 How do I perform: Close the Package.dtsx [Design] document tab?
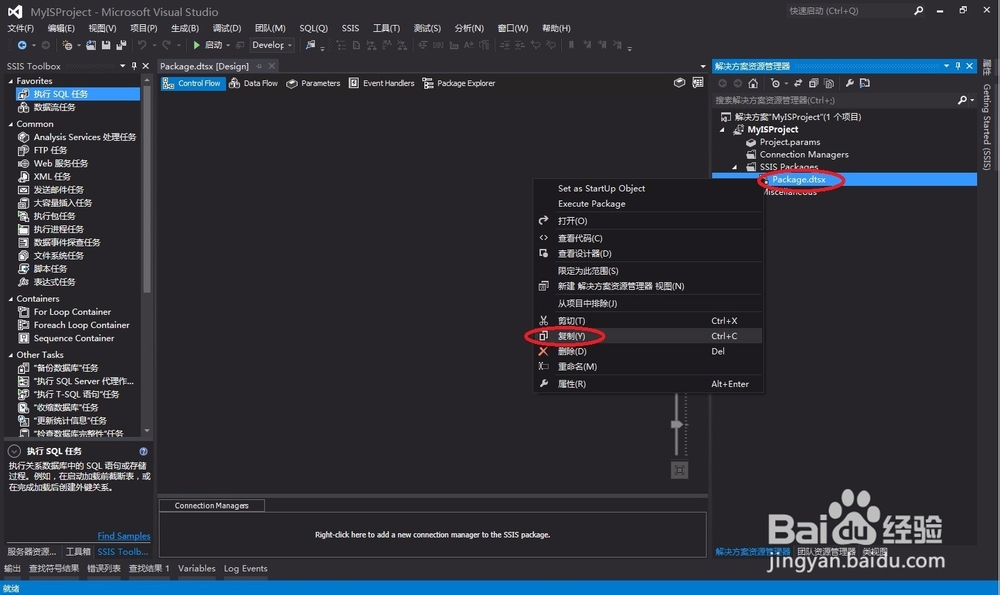272,66
